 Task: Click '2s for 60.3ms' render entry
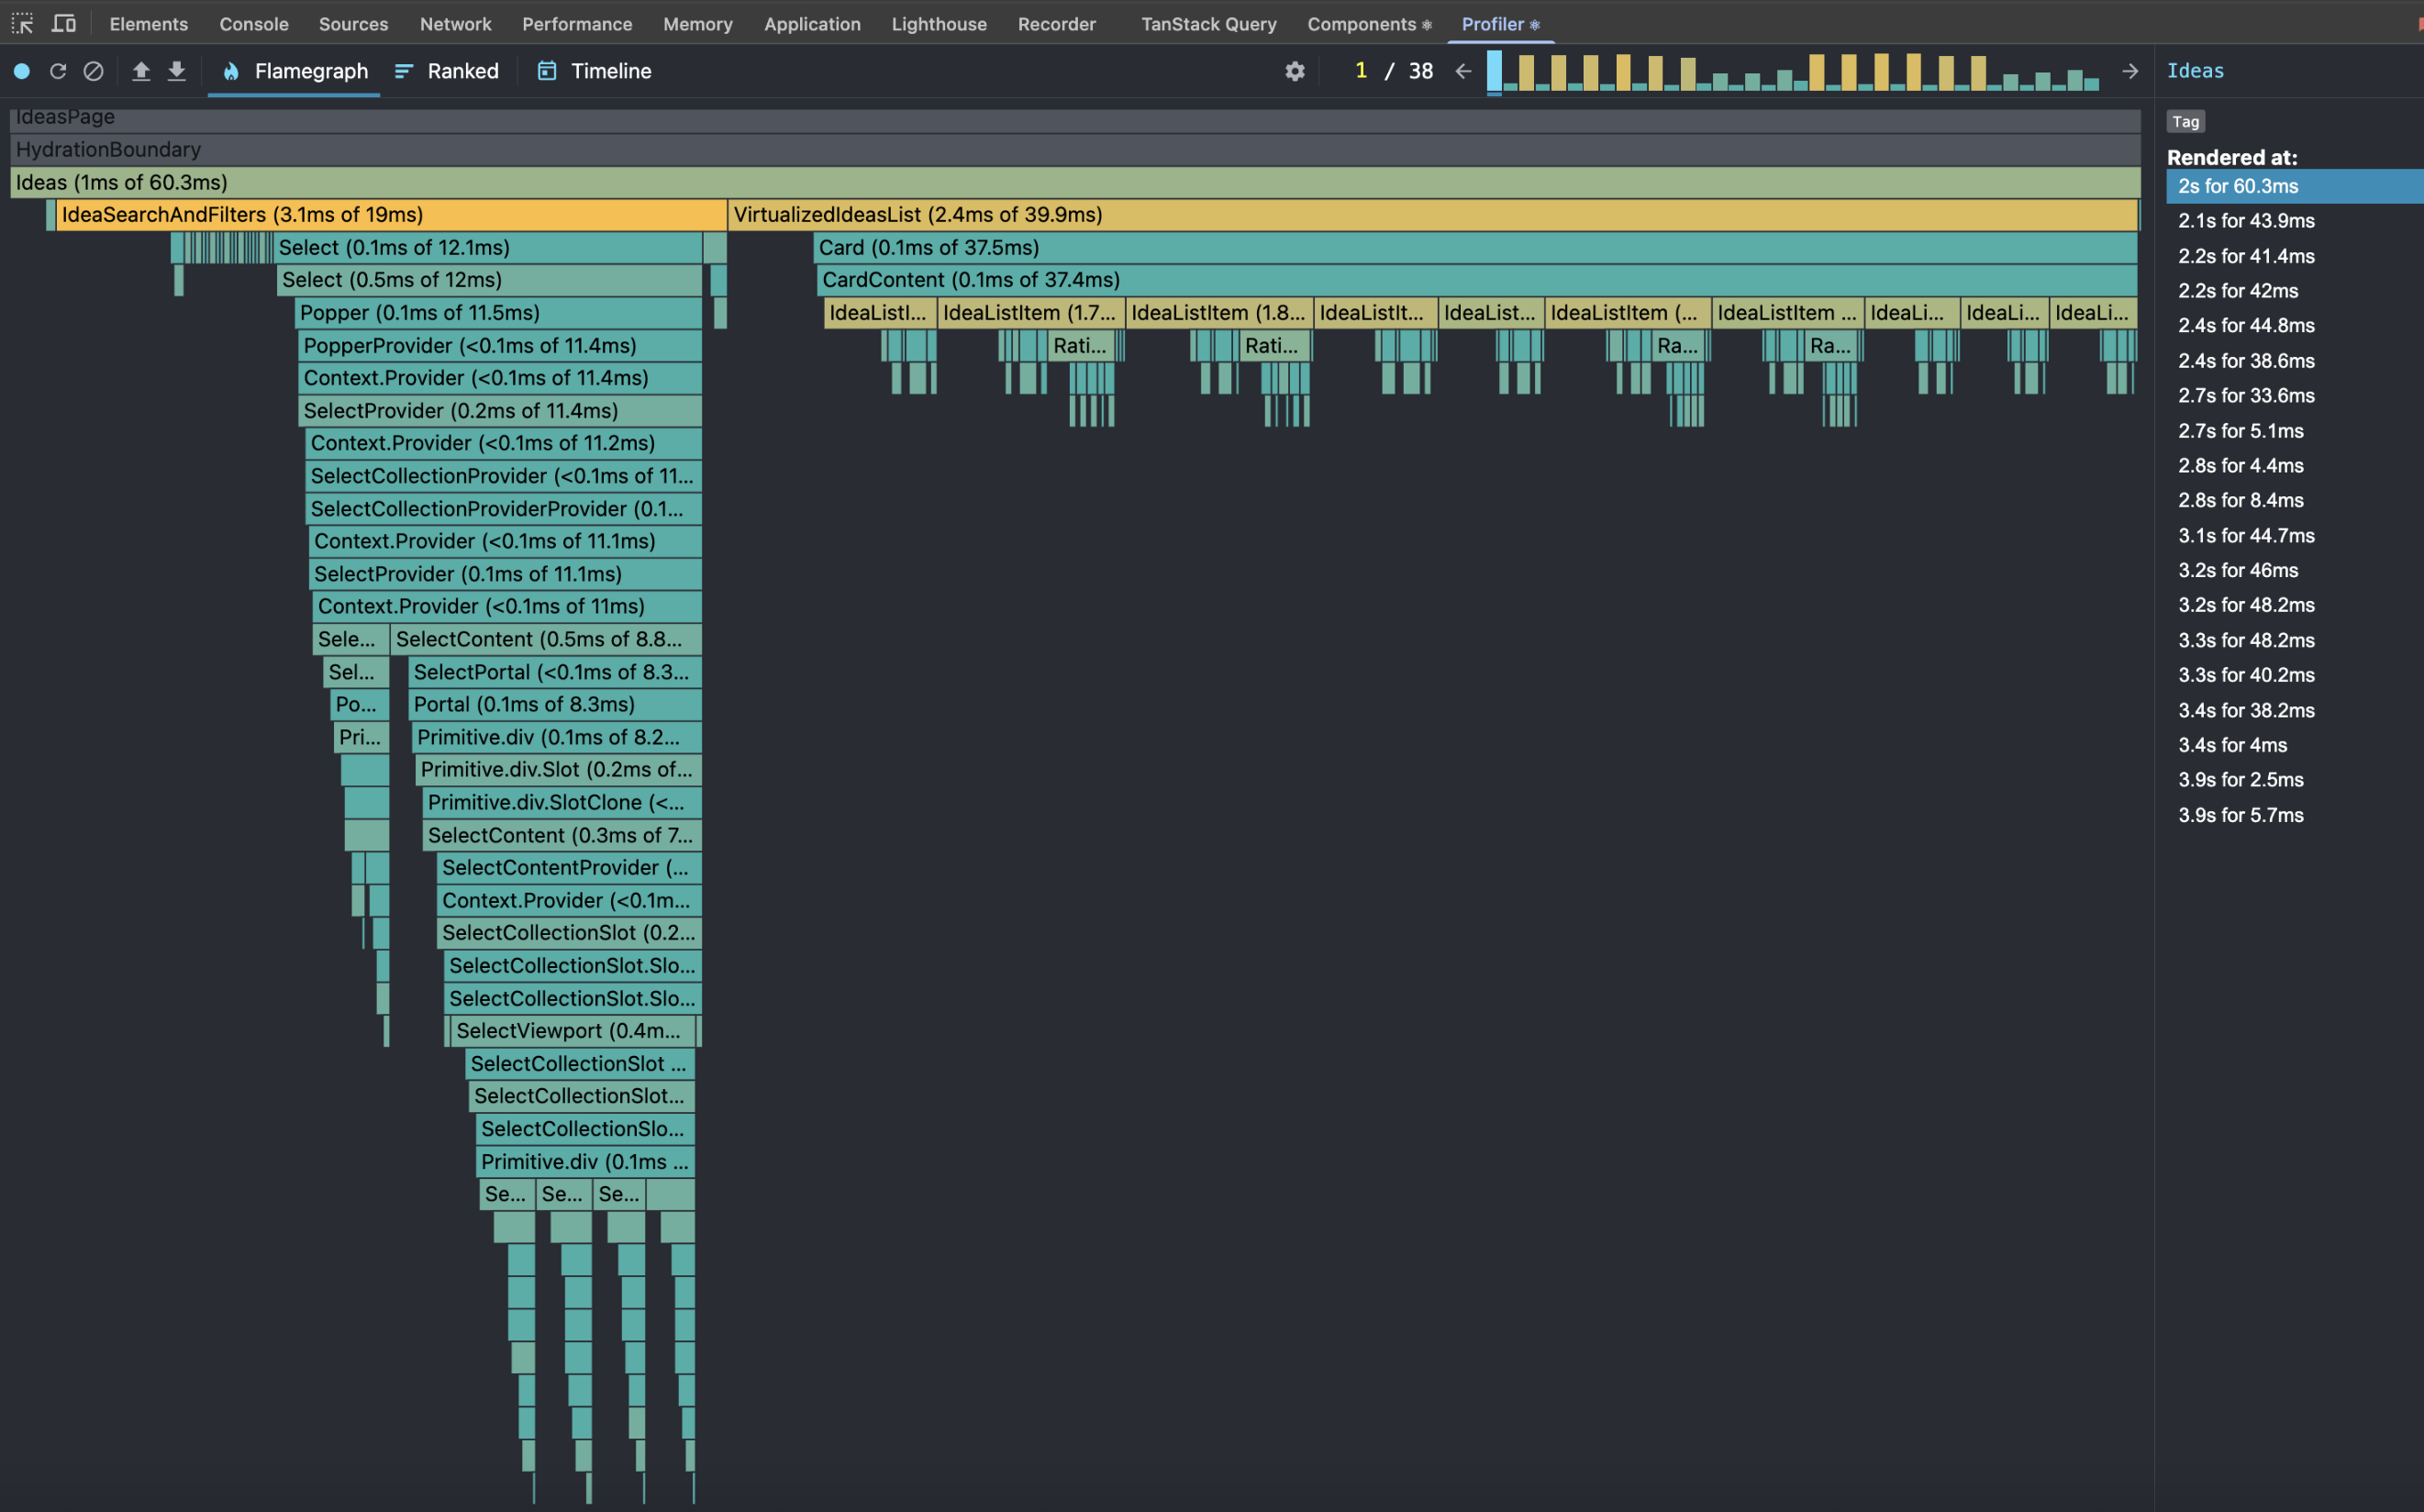coord(2294,186)
